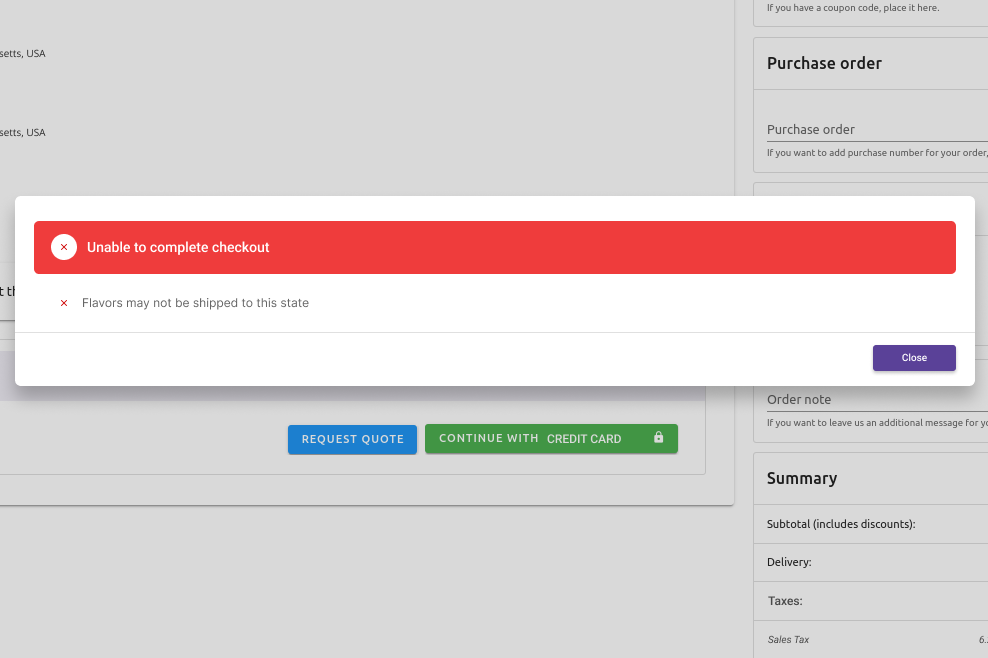
Task: Select the first Massachusetts USA address
Action: coord(22,53)
